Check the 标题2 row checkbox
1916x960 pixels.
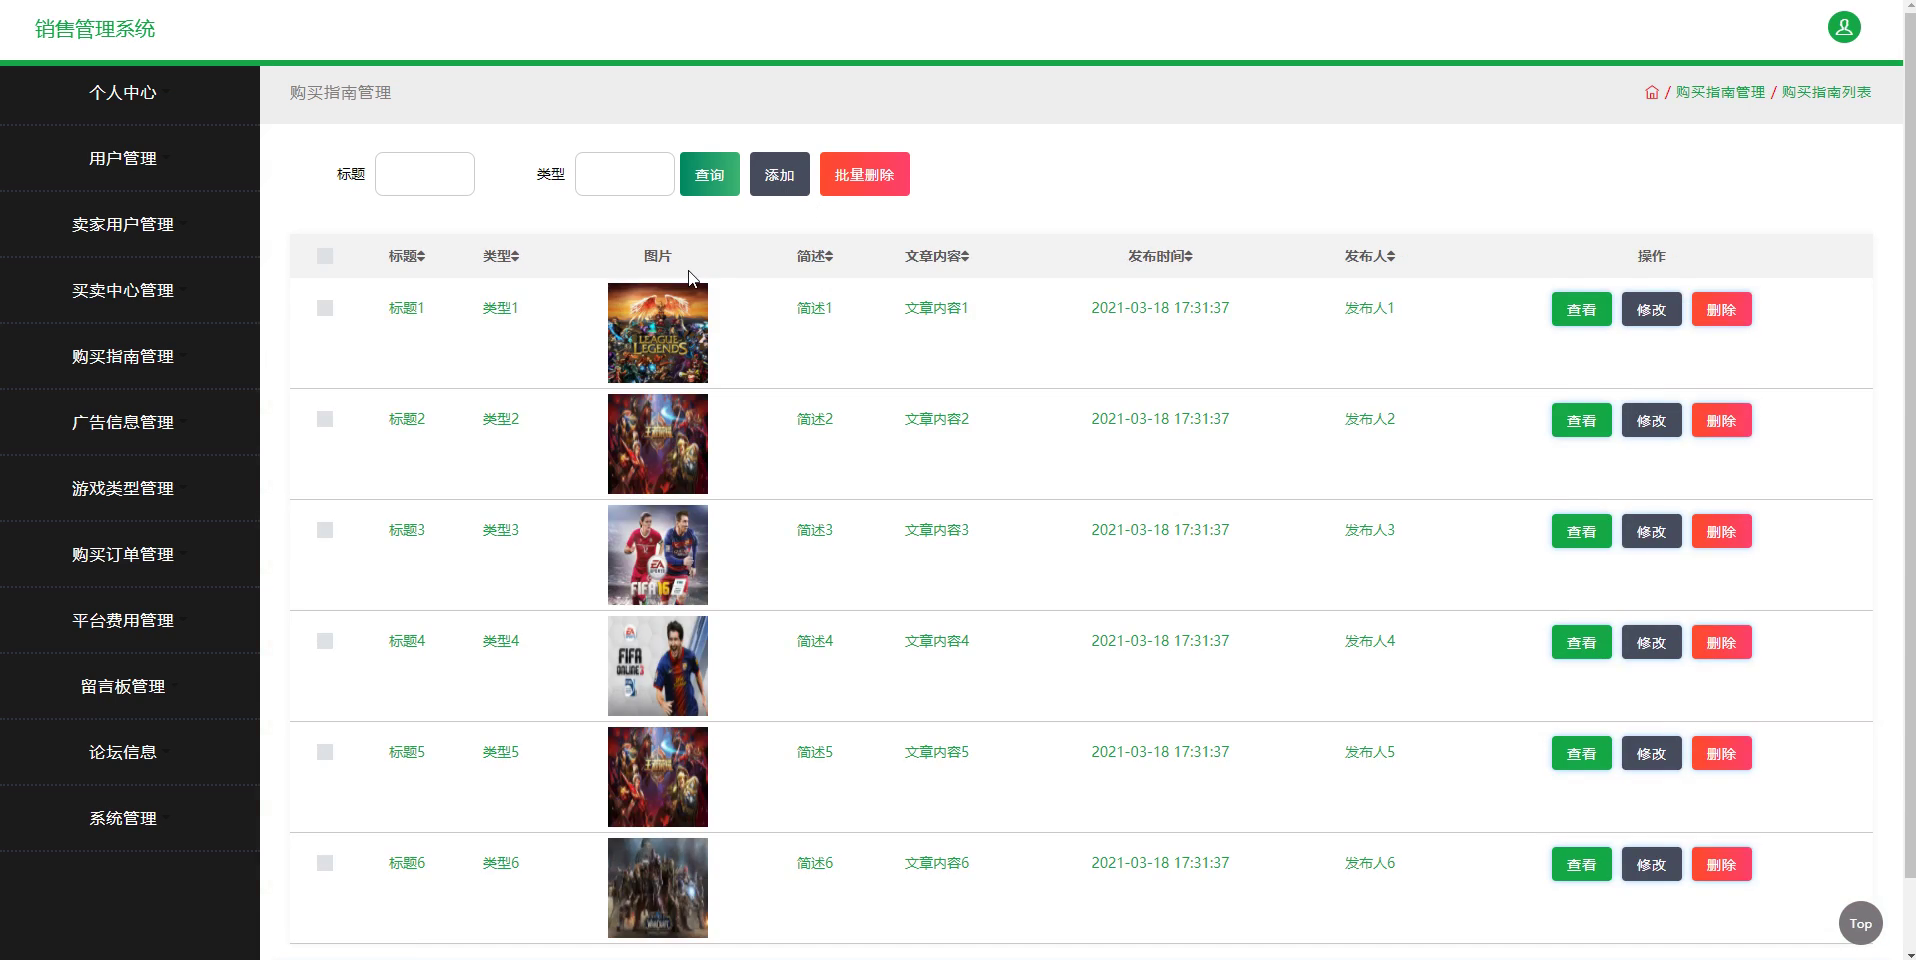coord(325,419)
